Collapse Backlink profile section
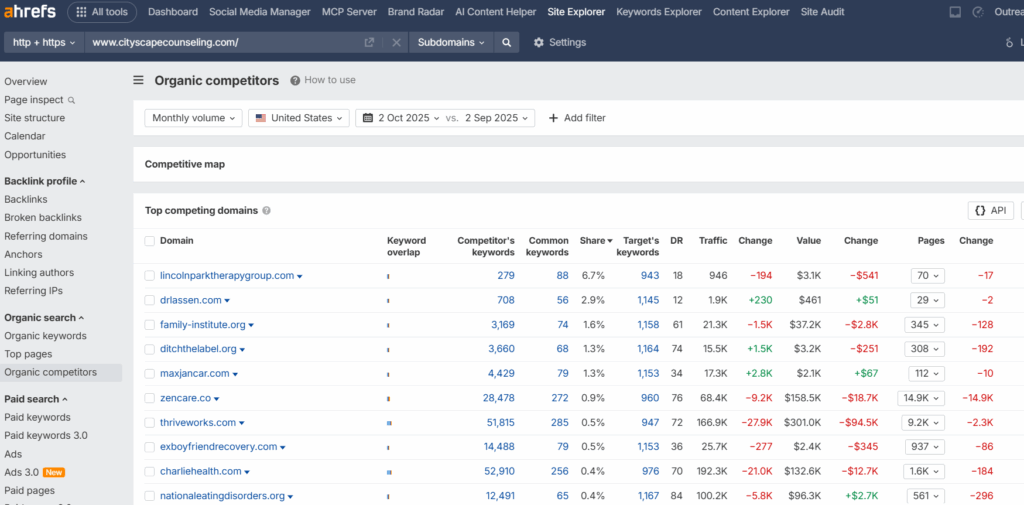 pyautogui.click(x=44, y=181)
